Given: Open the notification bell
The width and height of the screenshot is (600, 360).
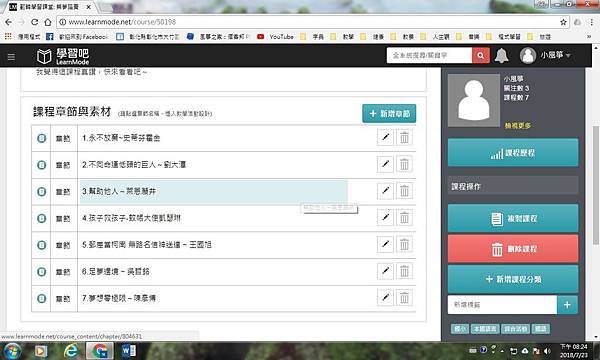Looking at the screenshot, I should tap(501, 56).
